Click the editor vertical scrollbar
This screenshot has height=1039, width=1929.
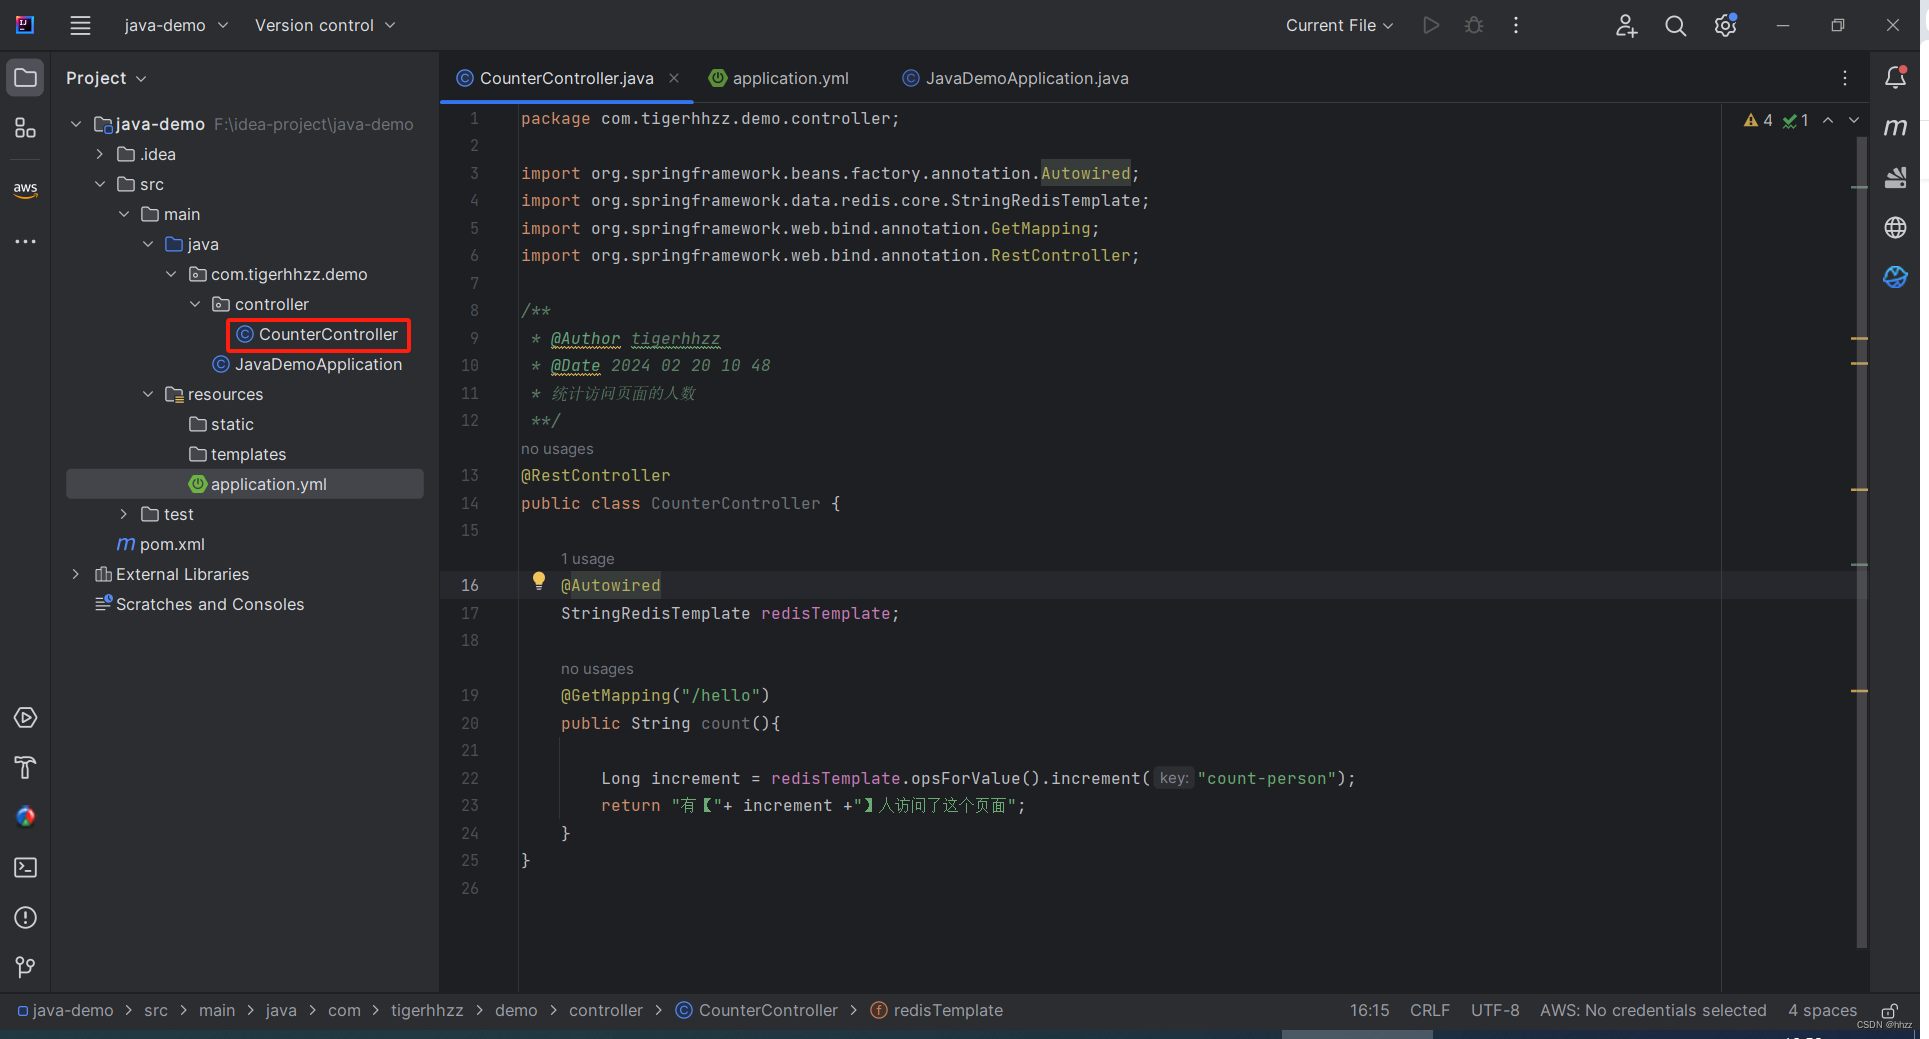click(1861, 540)
